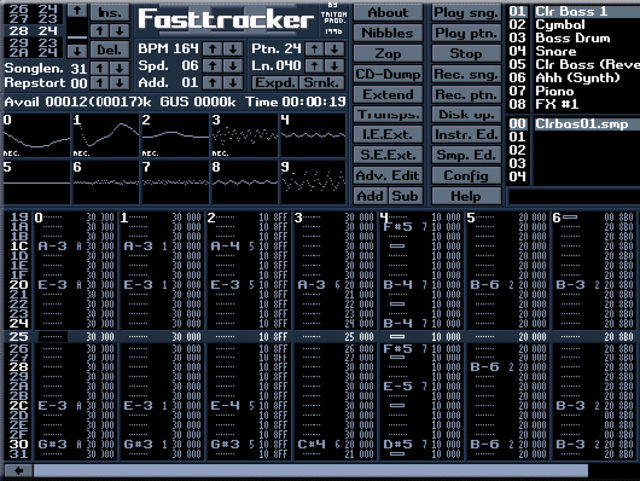Click the Zap button
Viewport: 640px width, 481px height.
388,53
